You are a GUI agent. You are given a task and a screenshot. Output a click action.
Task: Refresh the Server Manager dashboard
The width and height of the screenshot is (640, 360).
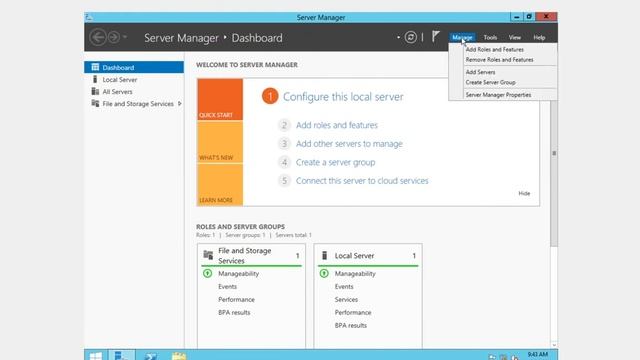[411, 37]
